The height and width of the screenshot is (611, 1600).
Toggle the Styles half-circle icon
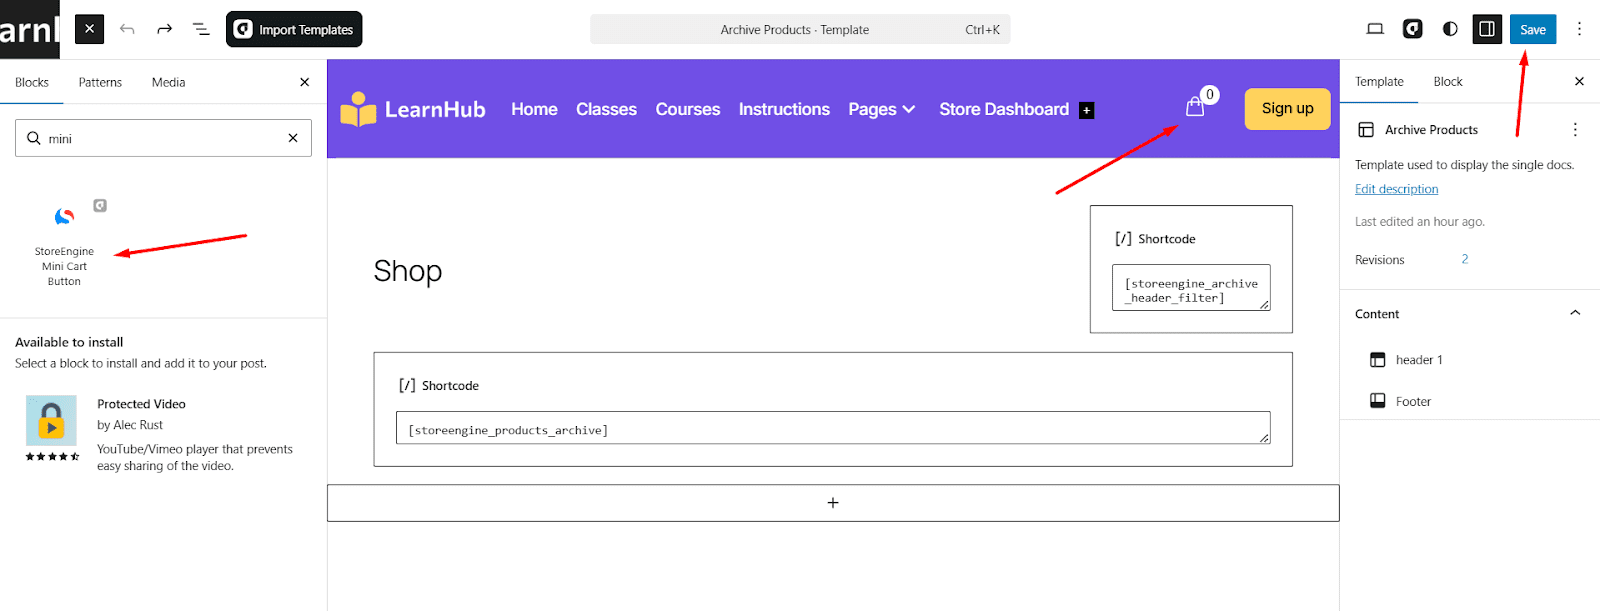click(x=1450, y=29)
